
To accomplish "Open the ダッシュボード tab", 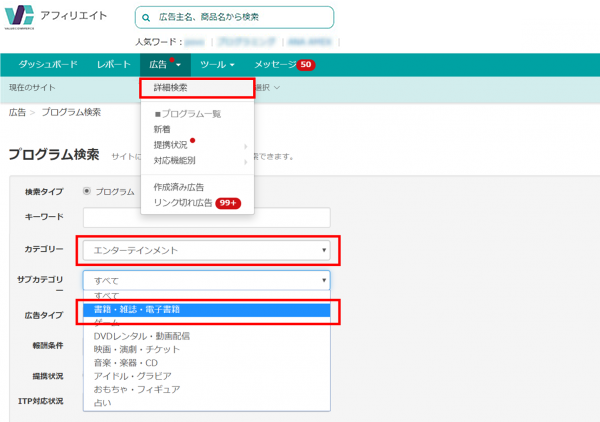I will (x=48, y=64).
